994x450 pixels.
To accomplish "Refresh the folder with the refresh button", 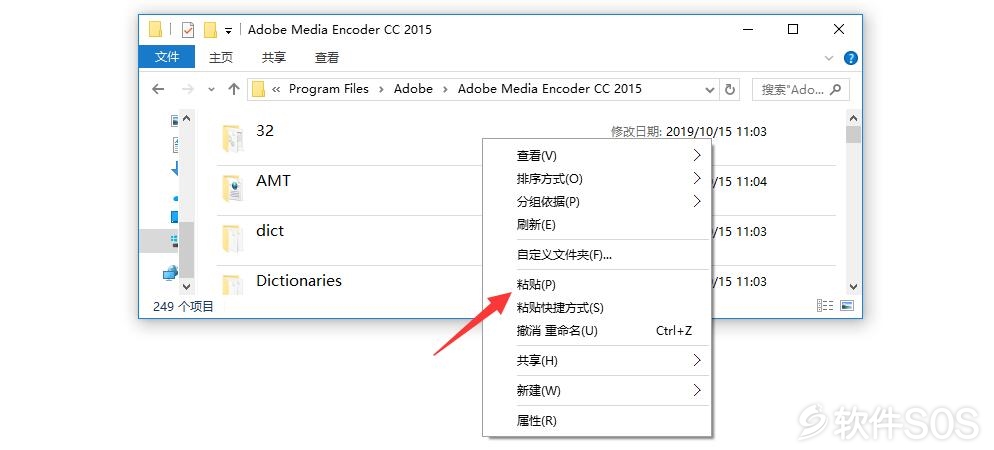I will (x=730, y=89).
